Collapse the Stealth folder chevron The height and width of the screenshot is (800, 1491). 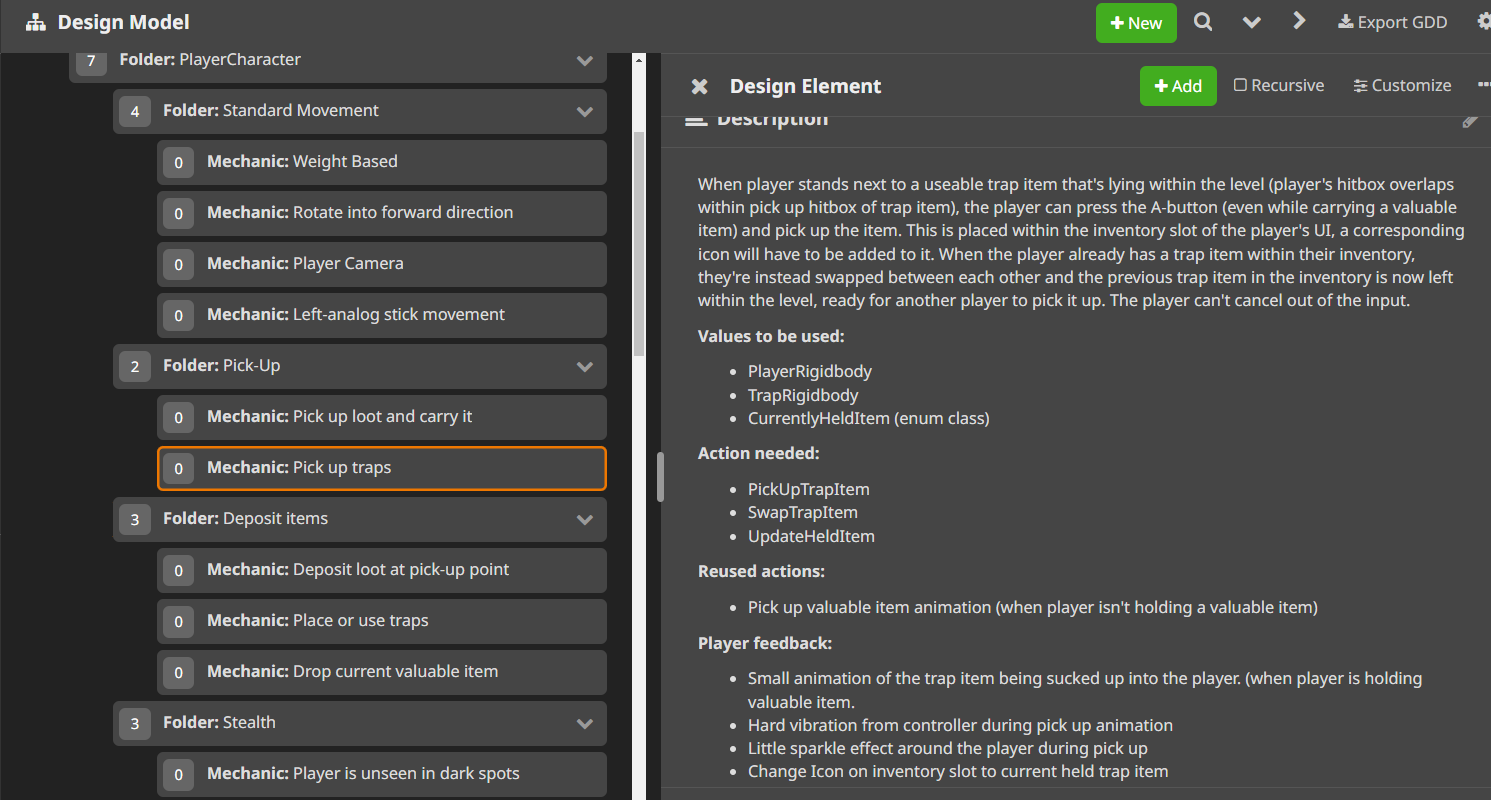585,723
